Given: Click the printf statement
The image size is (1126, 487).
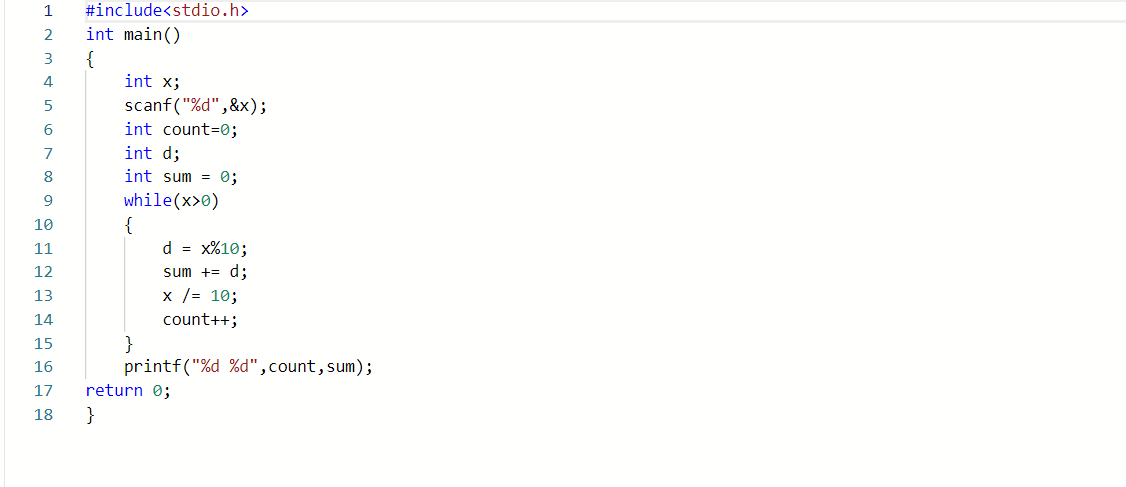Looking at the screenshot, I should 248,367.
